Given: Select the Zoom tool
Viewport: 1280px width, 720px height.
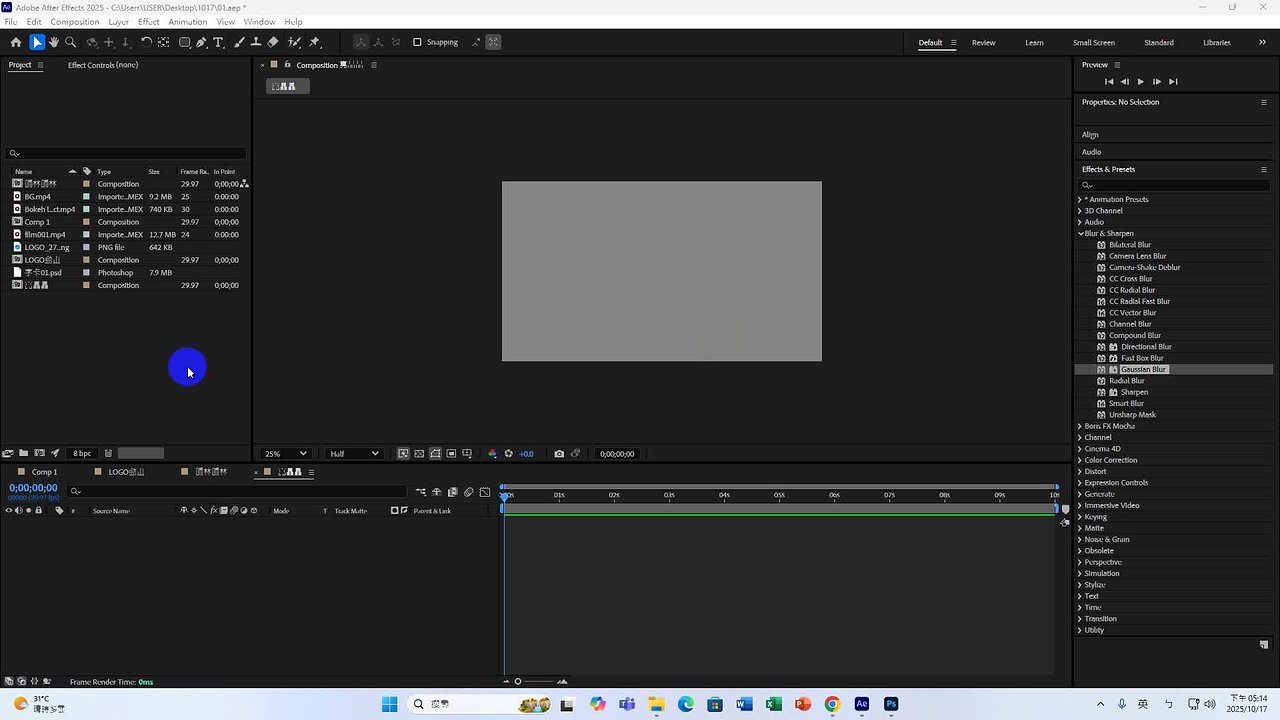Looking at the screenshot, I should [x=71, y=42].
